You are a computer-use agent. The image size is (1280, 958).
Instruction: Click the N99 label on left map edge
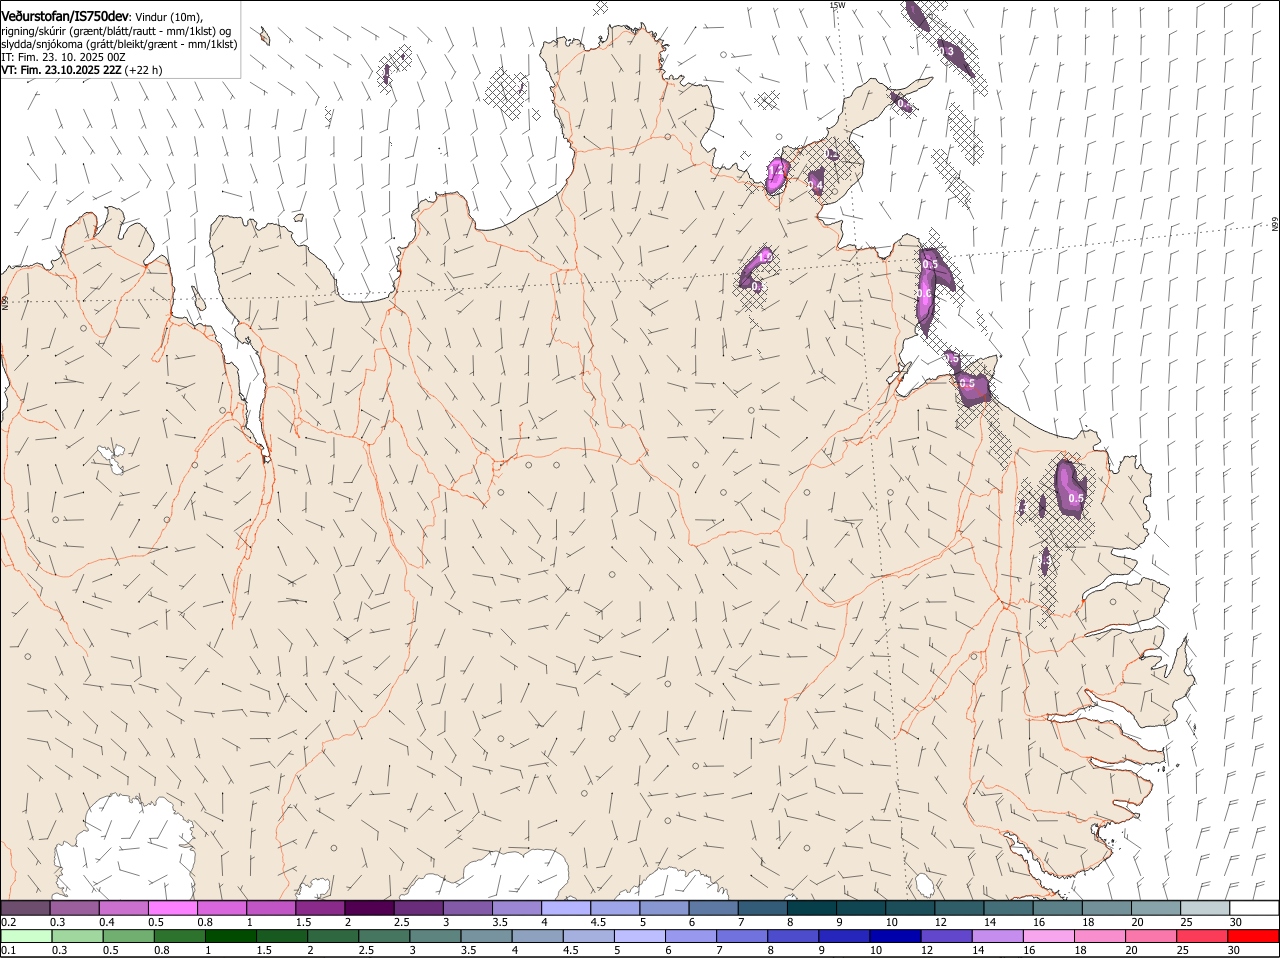click(x=5, y=301)
